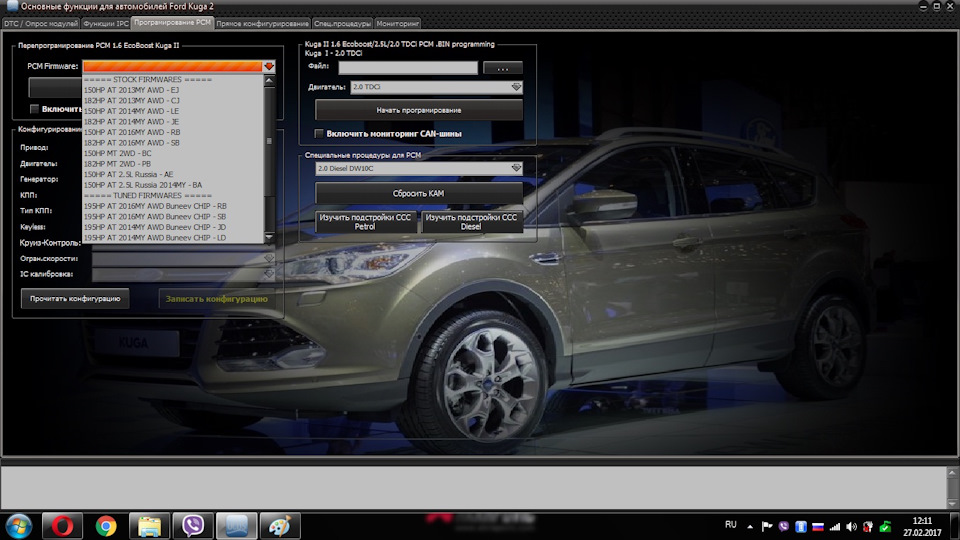The image size is (960, 540).
Task: Click the orange PCM Firmware combo field
Action: point(173,66)
